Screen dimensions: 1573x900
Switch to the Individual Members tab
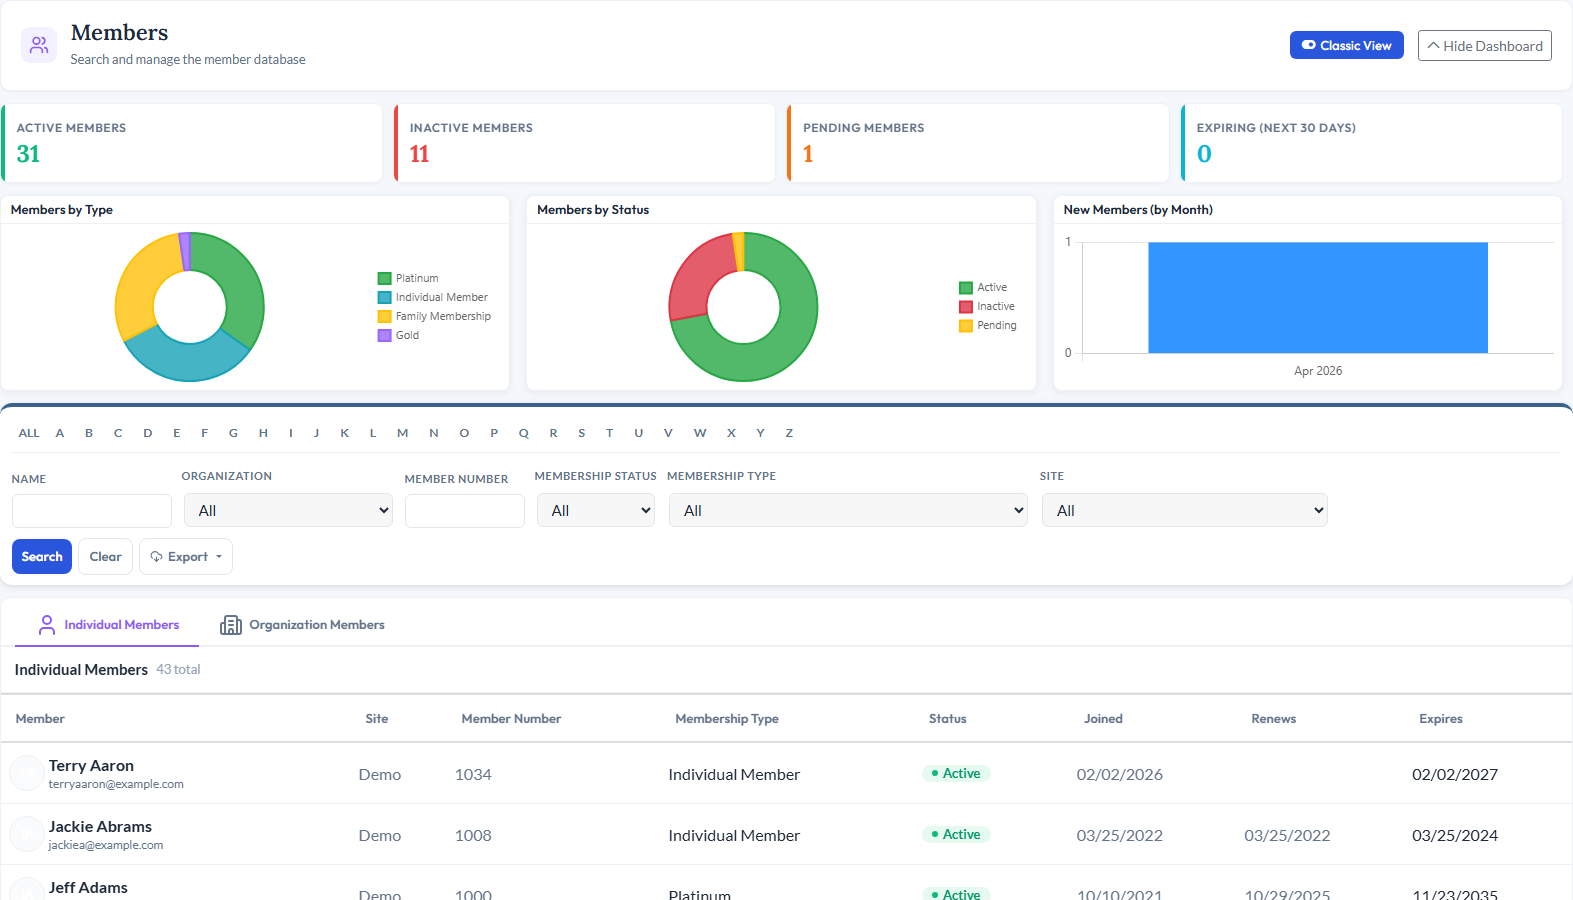[108, 625]
